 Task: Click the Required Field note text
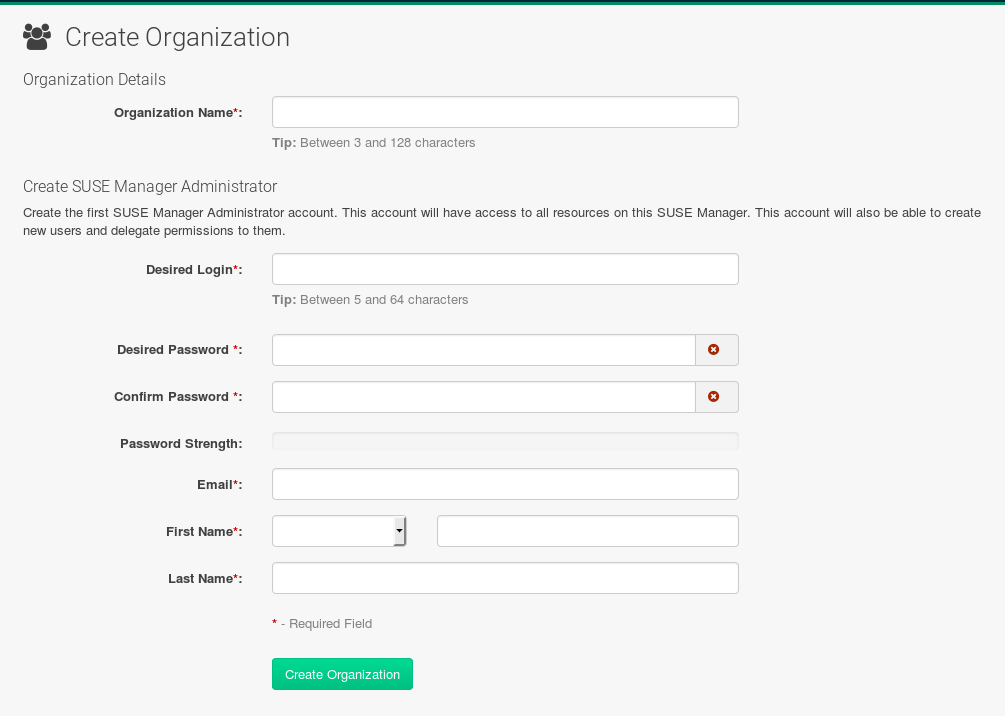coord(322,623)
